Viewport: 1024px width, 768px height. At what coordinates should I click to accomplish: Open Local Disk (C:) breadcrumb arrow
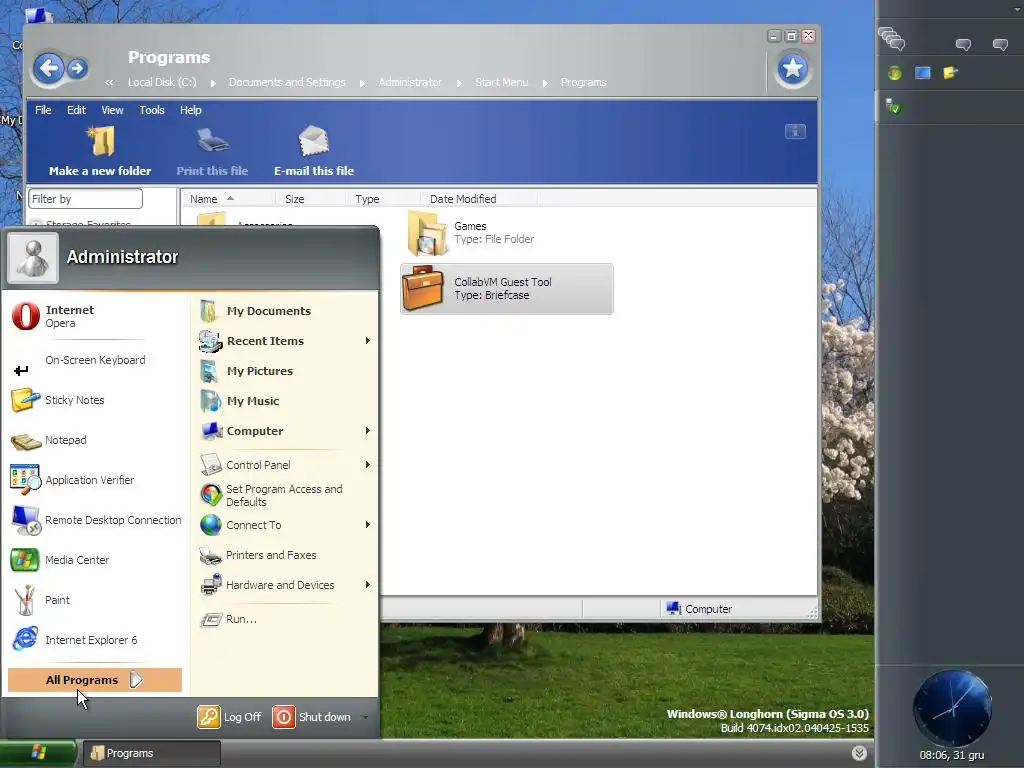pyautogui.click(x=212, y=83)
